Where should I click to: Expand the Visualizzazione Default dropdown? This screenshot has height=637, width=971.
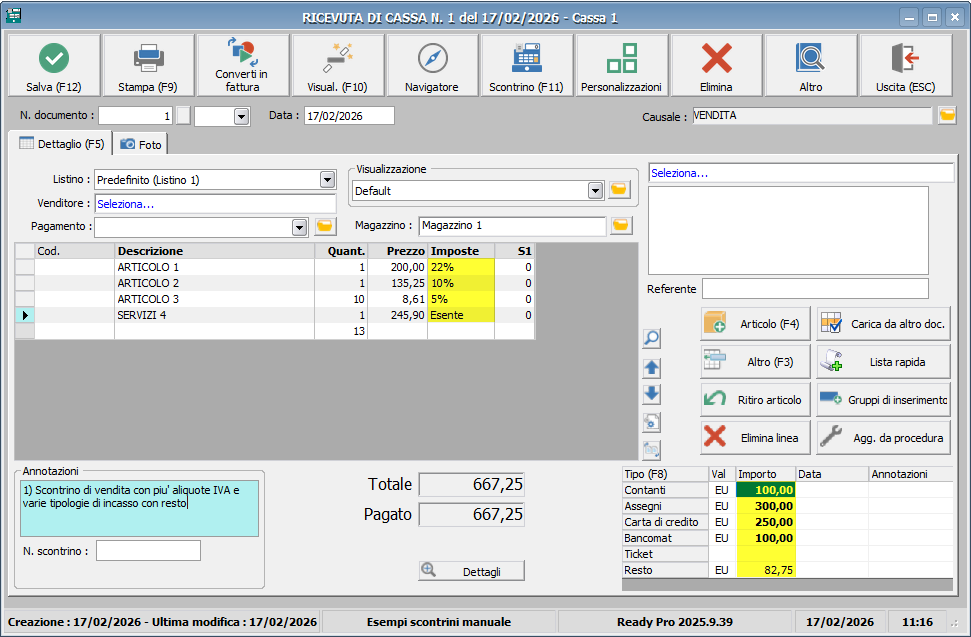(x=595, y=190)
